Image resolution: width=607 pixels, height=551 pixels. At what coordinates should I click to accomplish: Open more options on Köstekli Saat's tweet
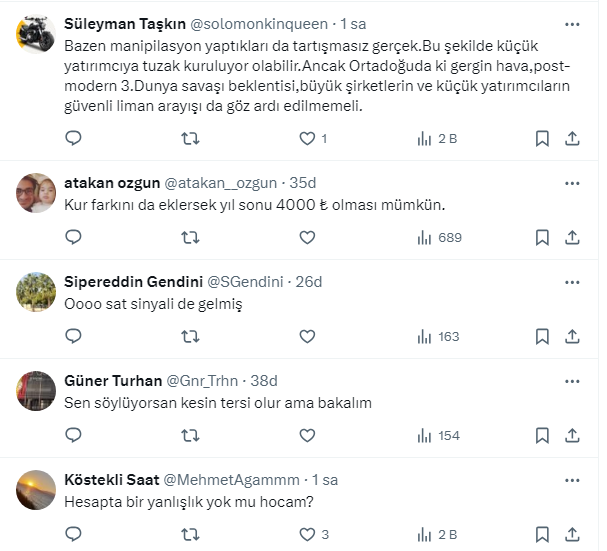click(572, 479)
